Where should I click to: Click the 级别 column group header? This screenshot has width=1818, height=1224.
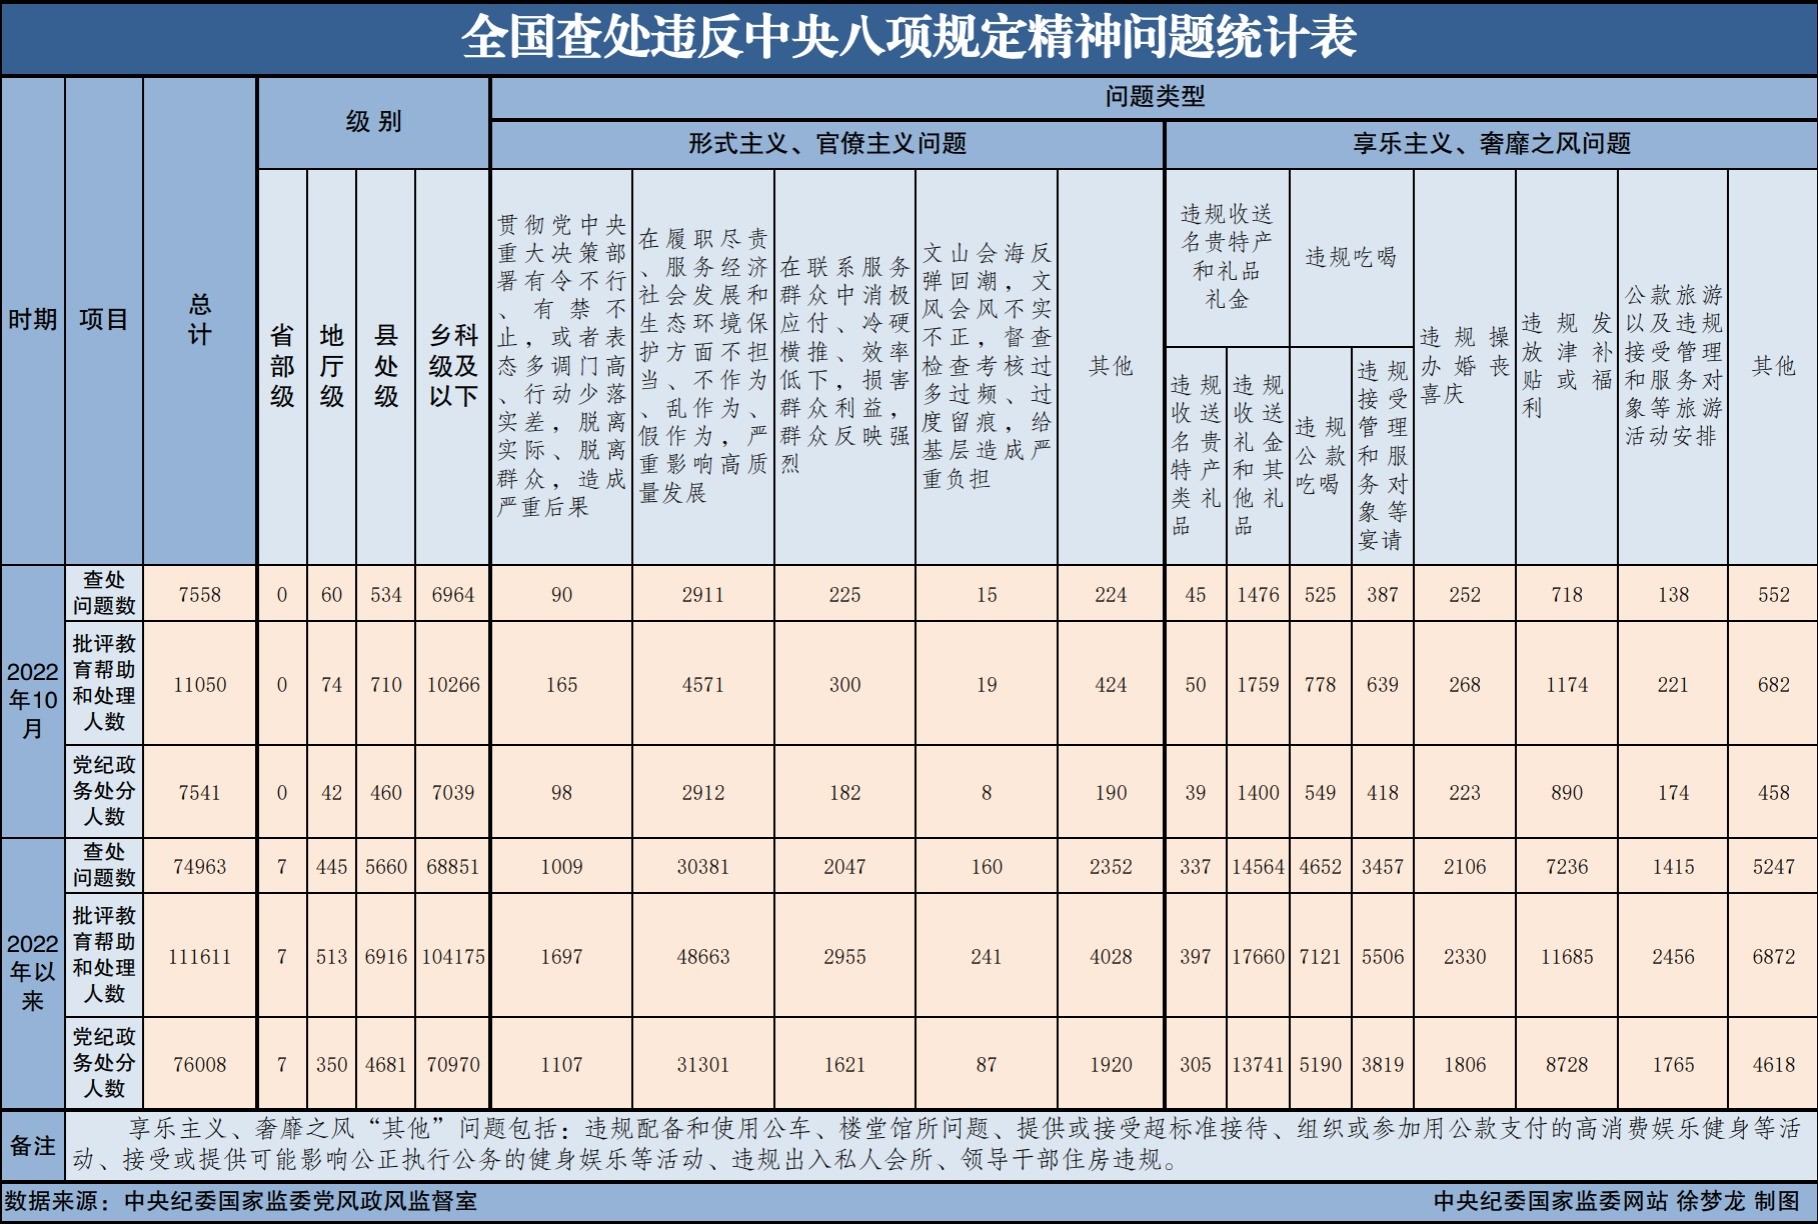pos(373,121)
